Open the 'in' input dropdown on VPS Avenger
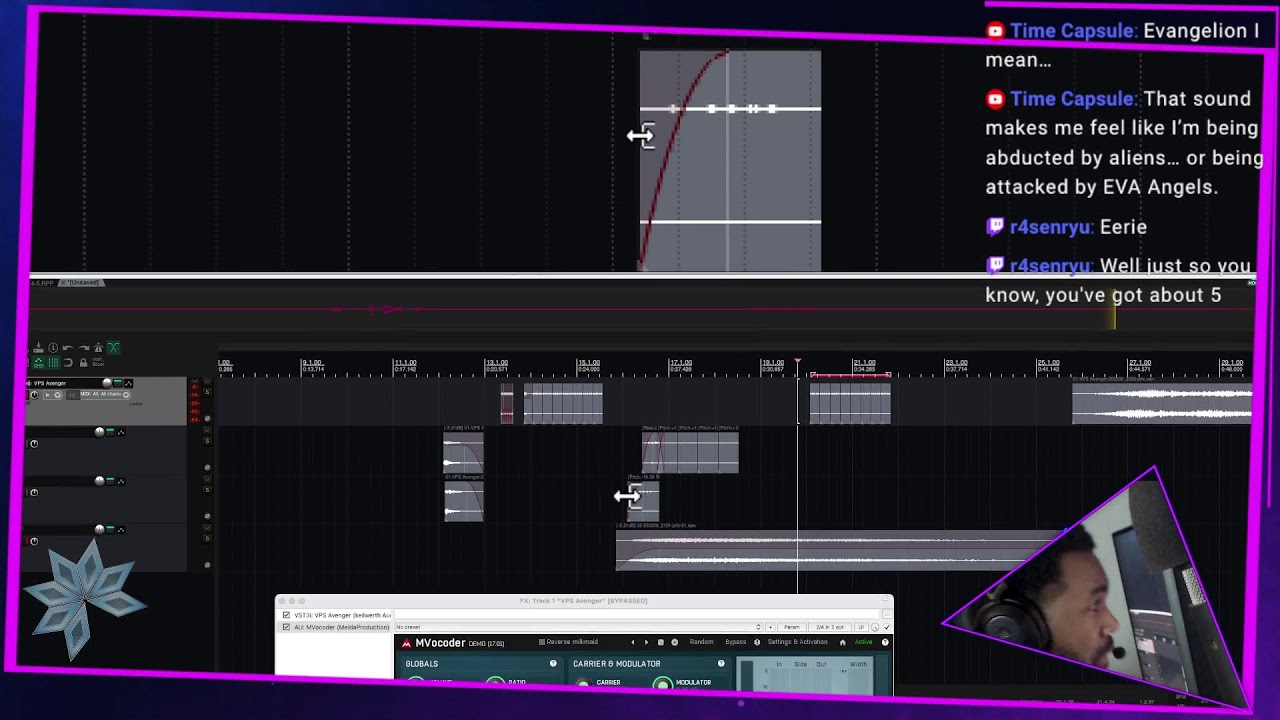 pyautogui.click(x=53, y=395)
